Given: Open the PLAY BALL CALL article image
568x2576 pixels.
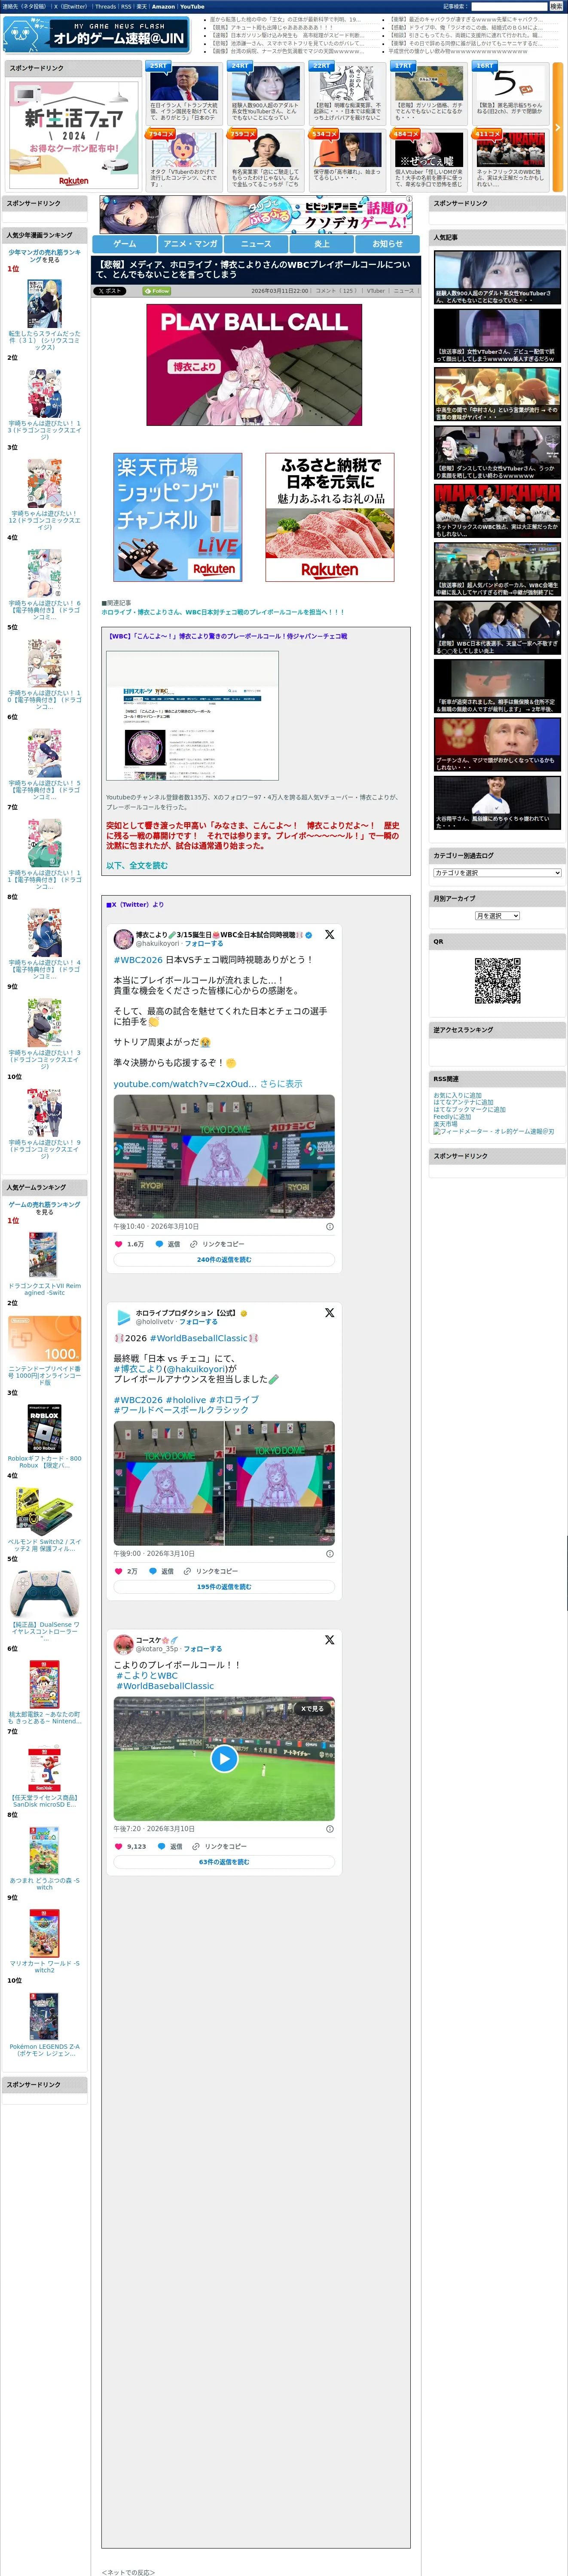Looking at the screenshot, I should point(254,365).
